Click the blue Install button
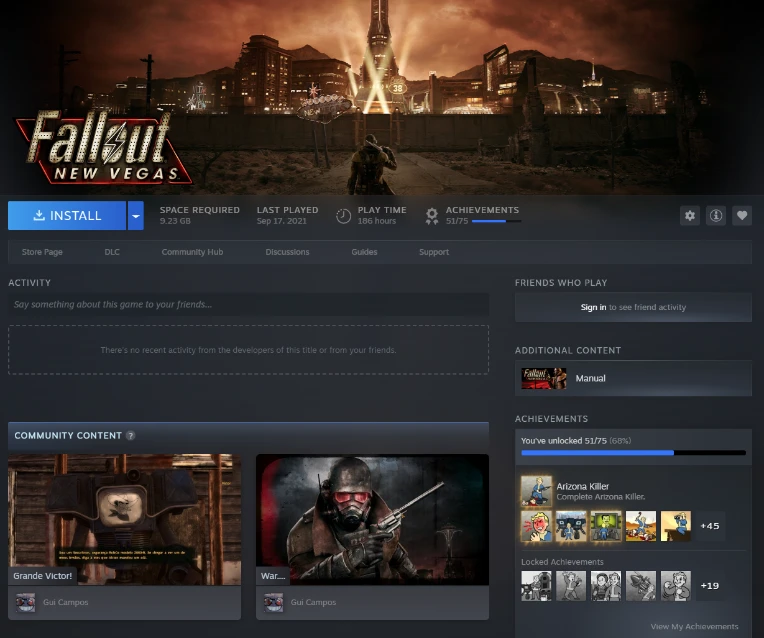 tap(67, 215)
